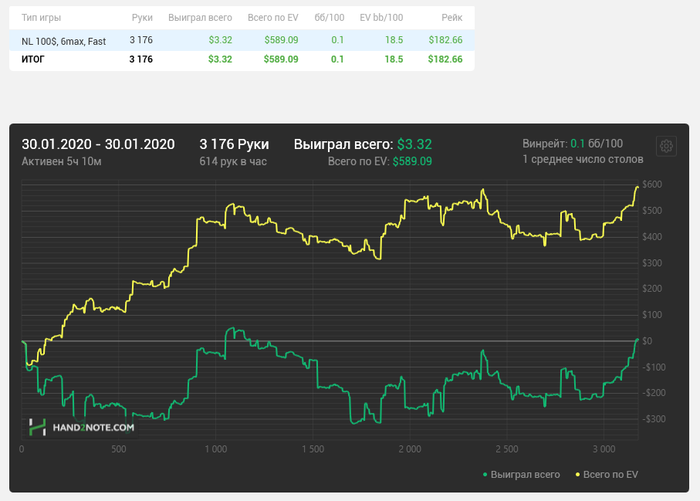This screenshot has height=501, width=700.
Task: Sort table by 'Руки' column header
Action: pyautogui.click(x=142, y=18)
